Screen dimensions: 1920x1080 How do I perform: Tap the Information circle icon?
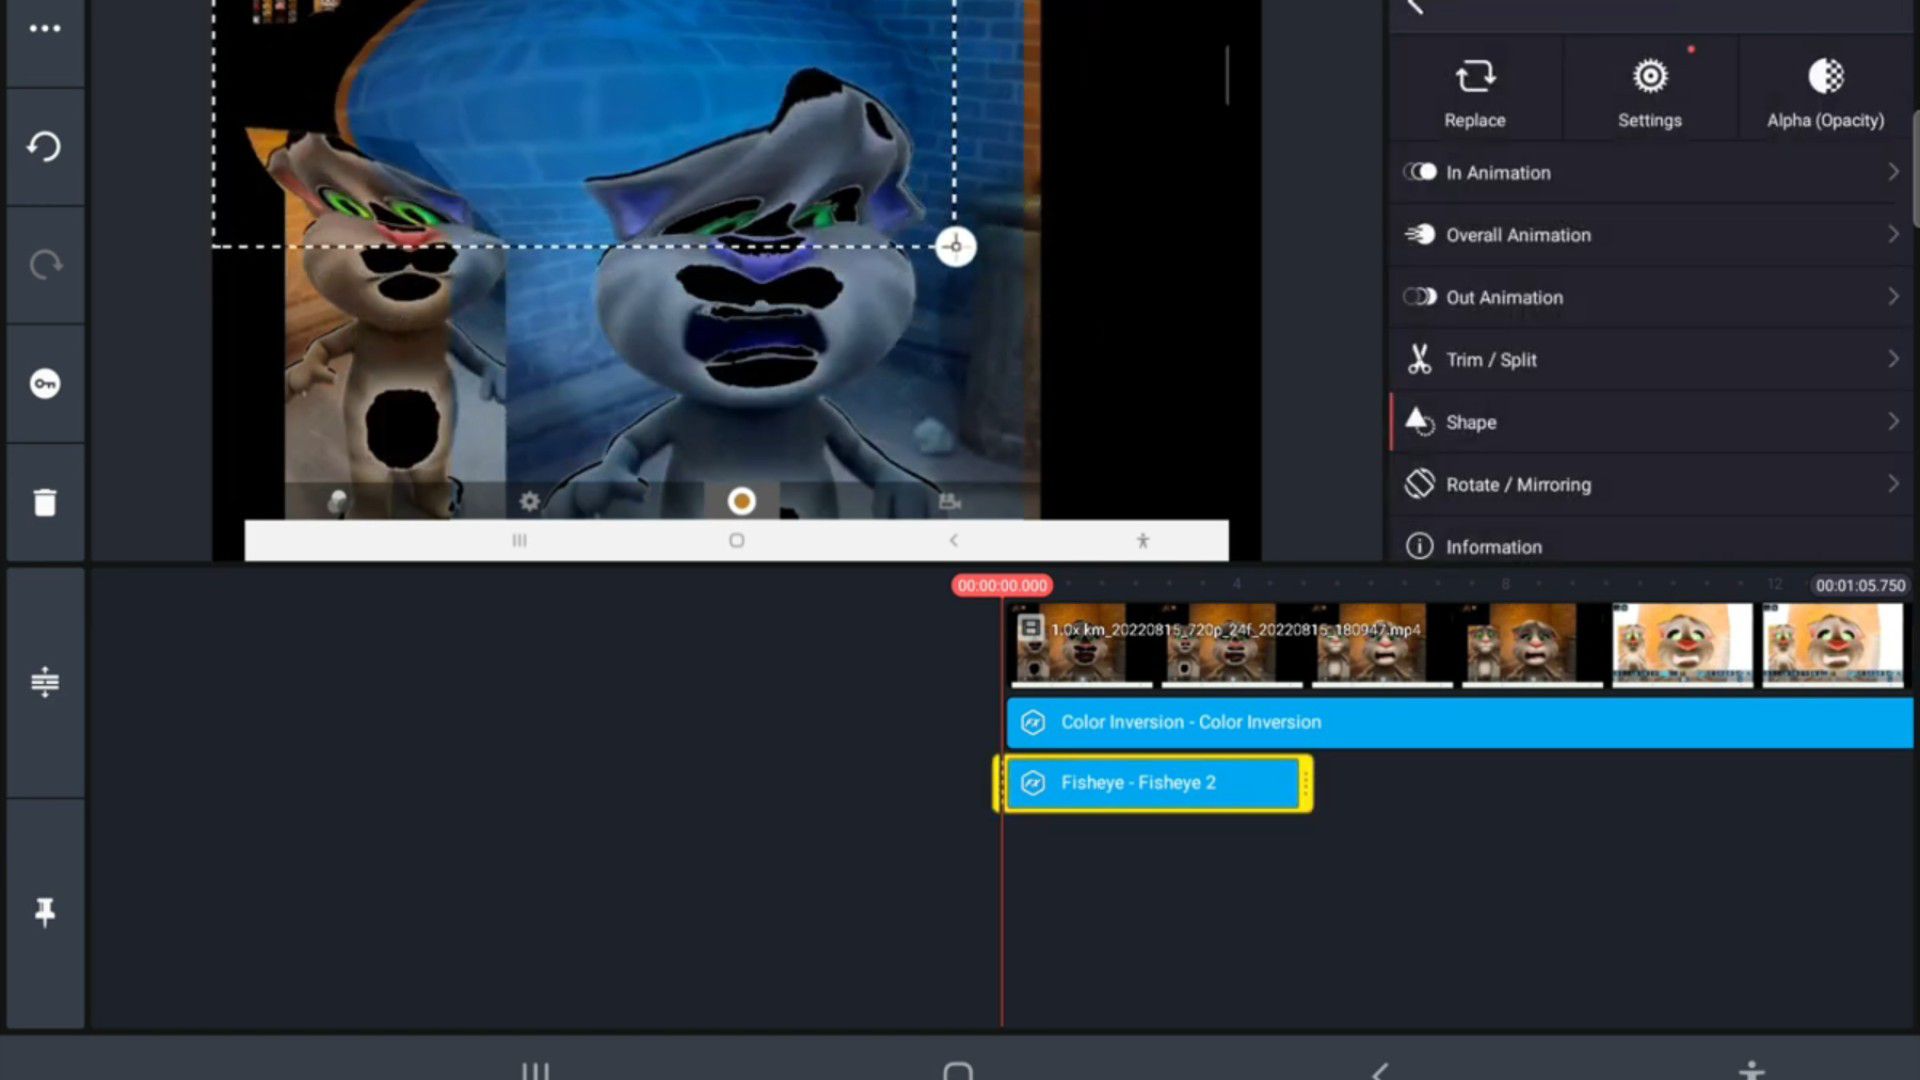coord(1419,546)
